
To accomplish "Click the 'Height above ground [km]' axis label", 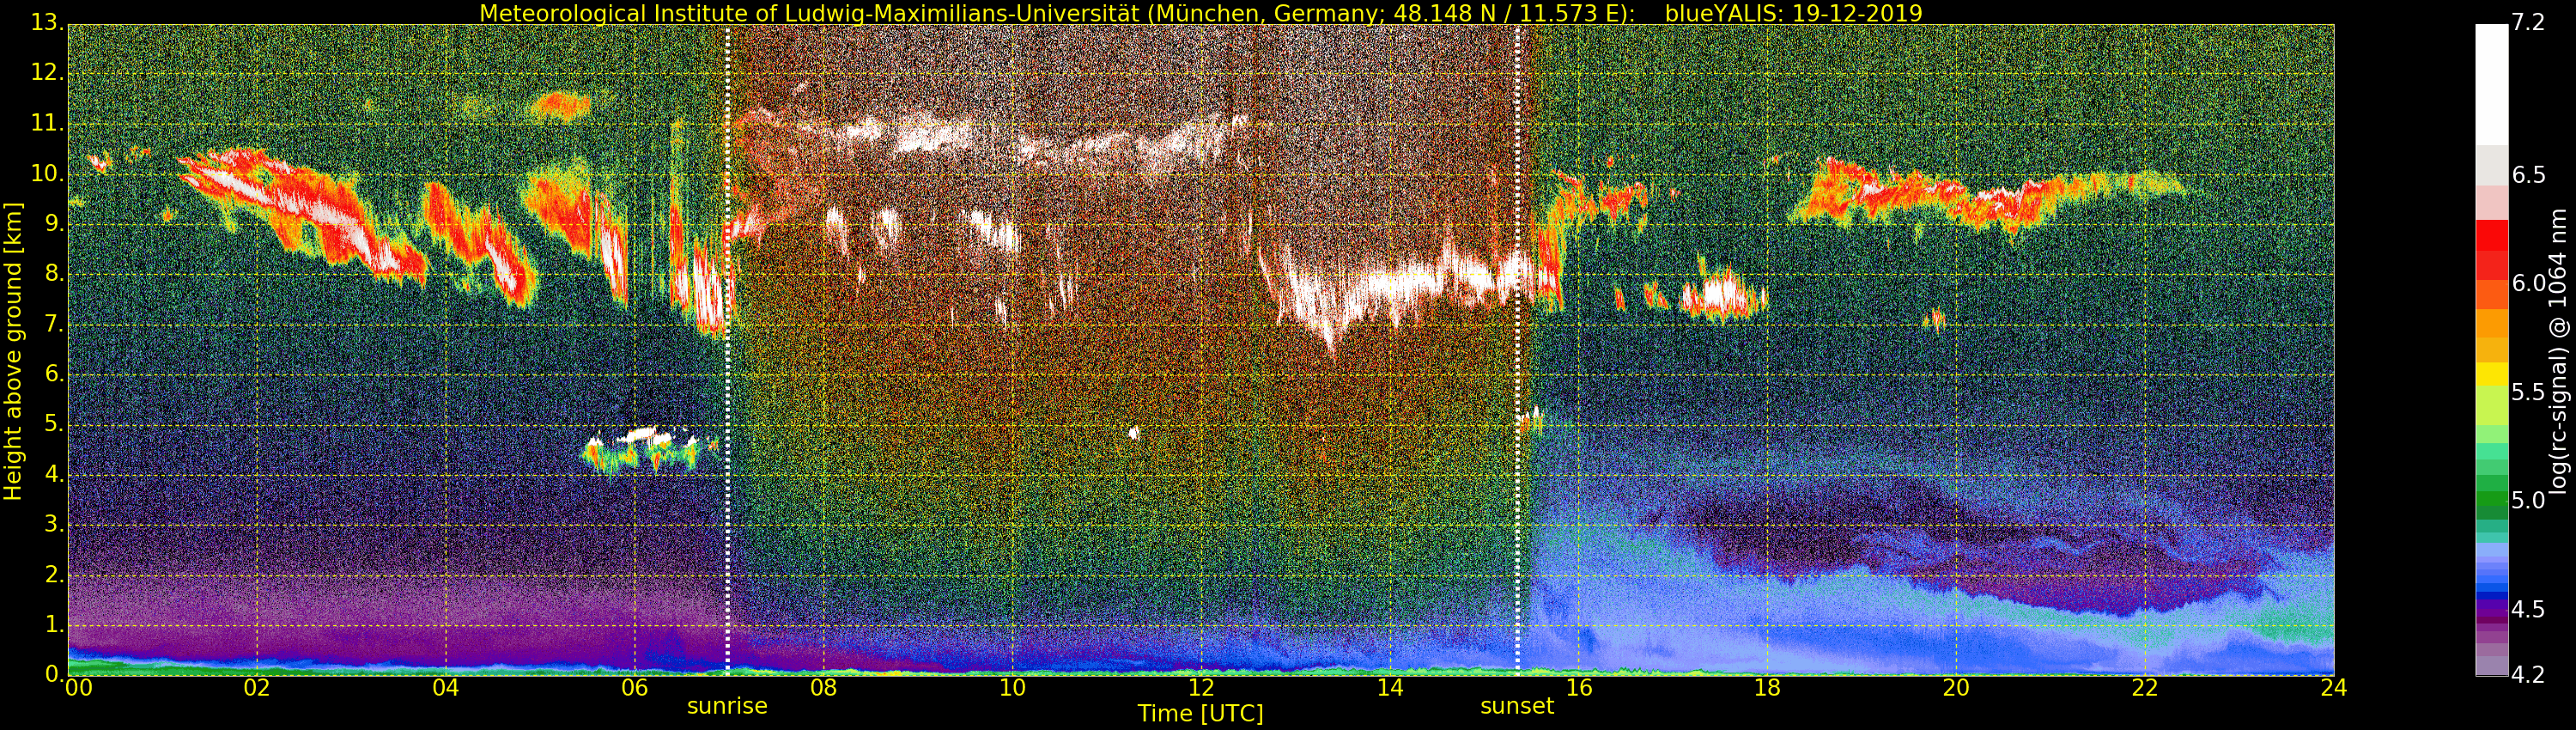I will click(13, 351).
